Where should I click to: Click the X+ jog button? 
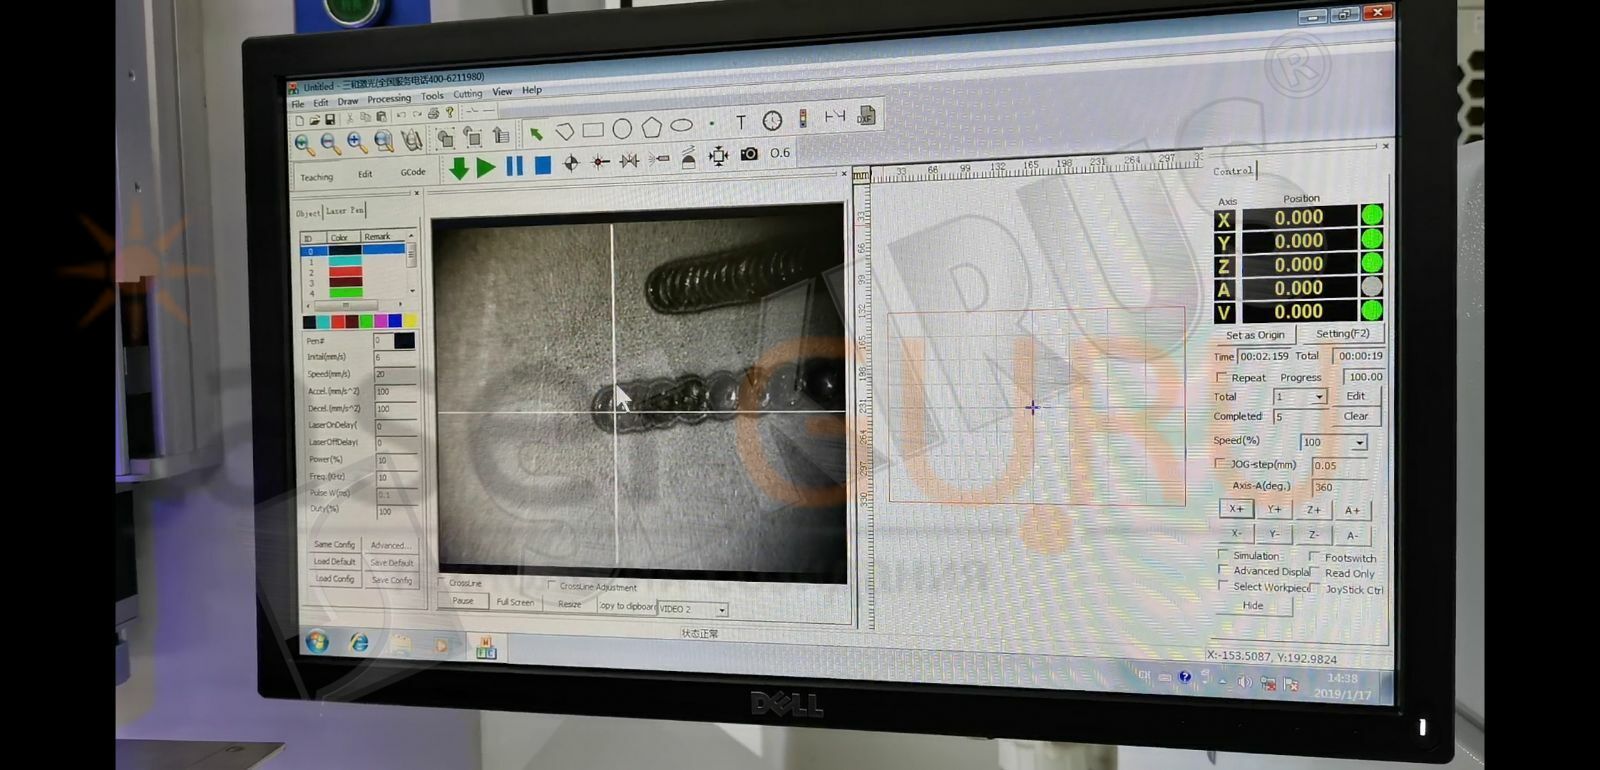coord(1236,509)
